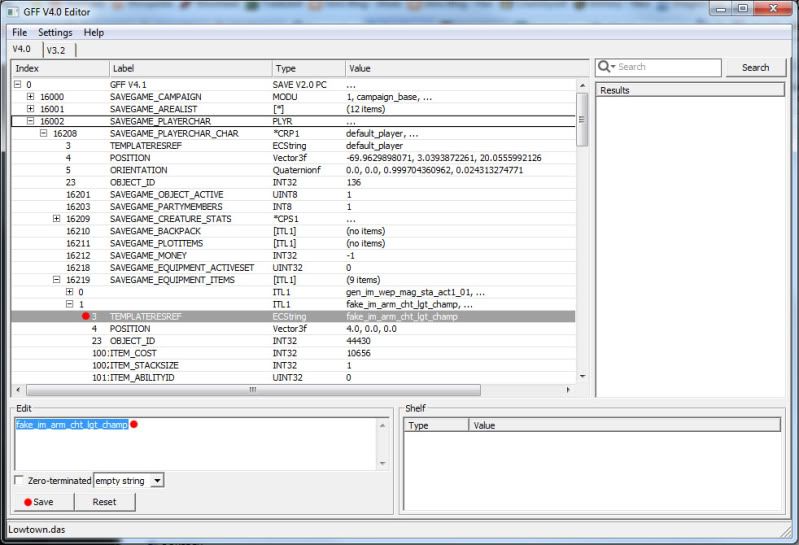Viewport: 799px width, 545px height.
Task: Sort by the Index column header
Action: tap(60, 68)
